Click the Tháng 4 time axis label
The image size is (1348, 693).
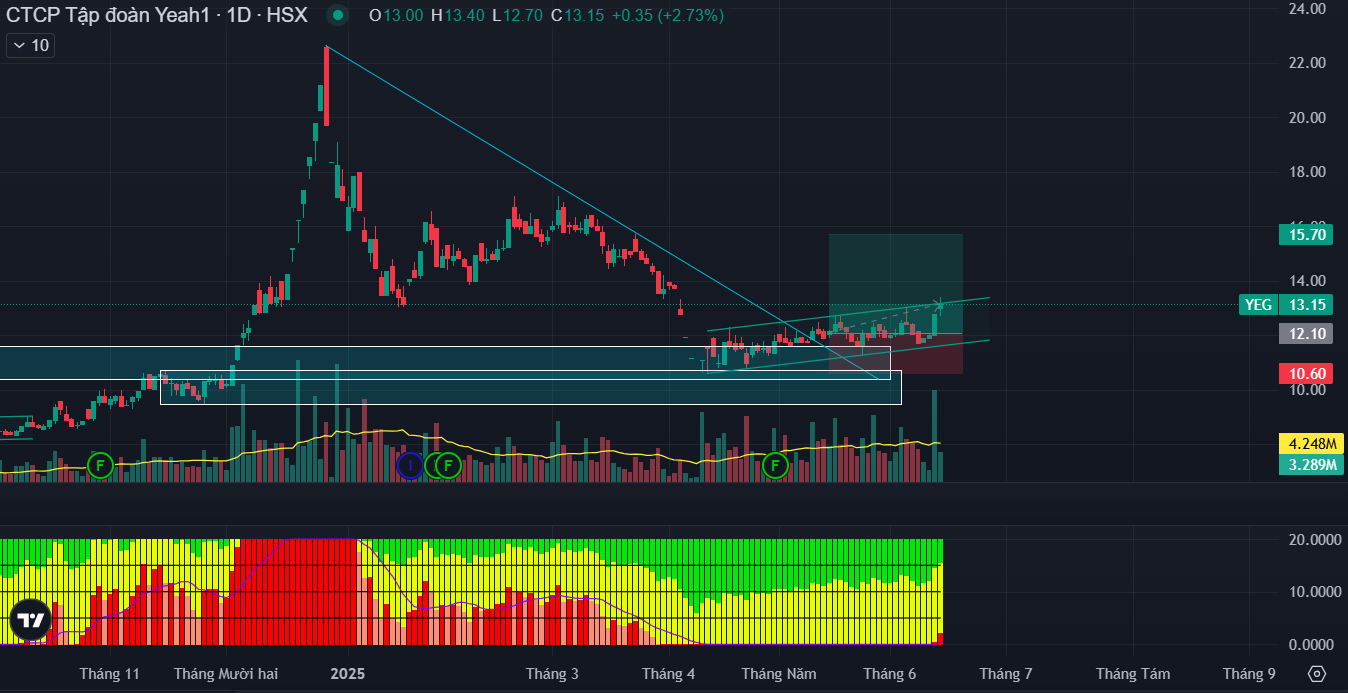669,674
